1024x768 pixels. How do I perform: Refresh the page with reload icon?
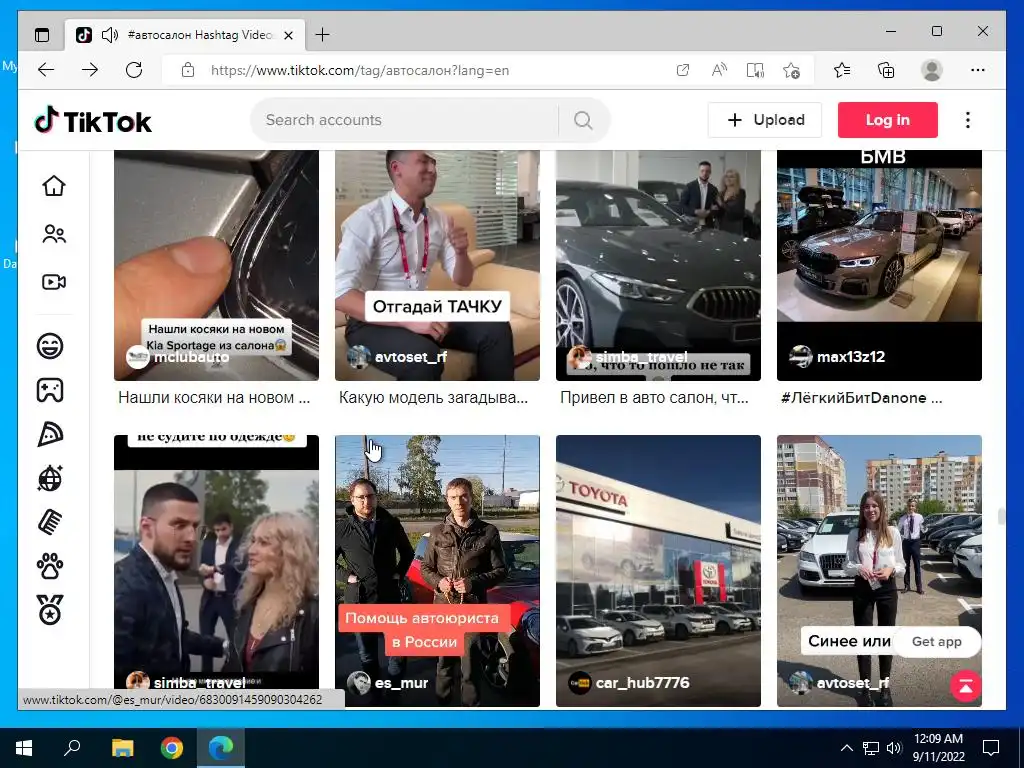coord(134,70)
